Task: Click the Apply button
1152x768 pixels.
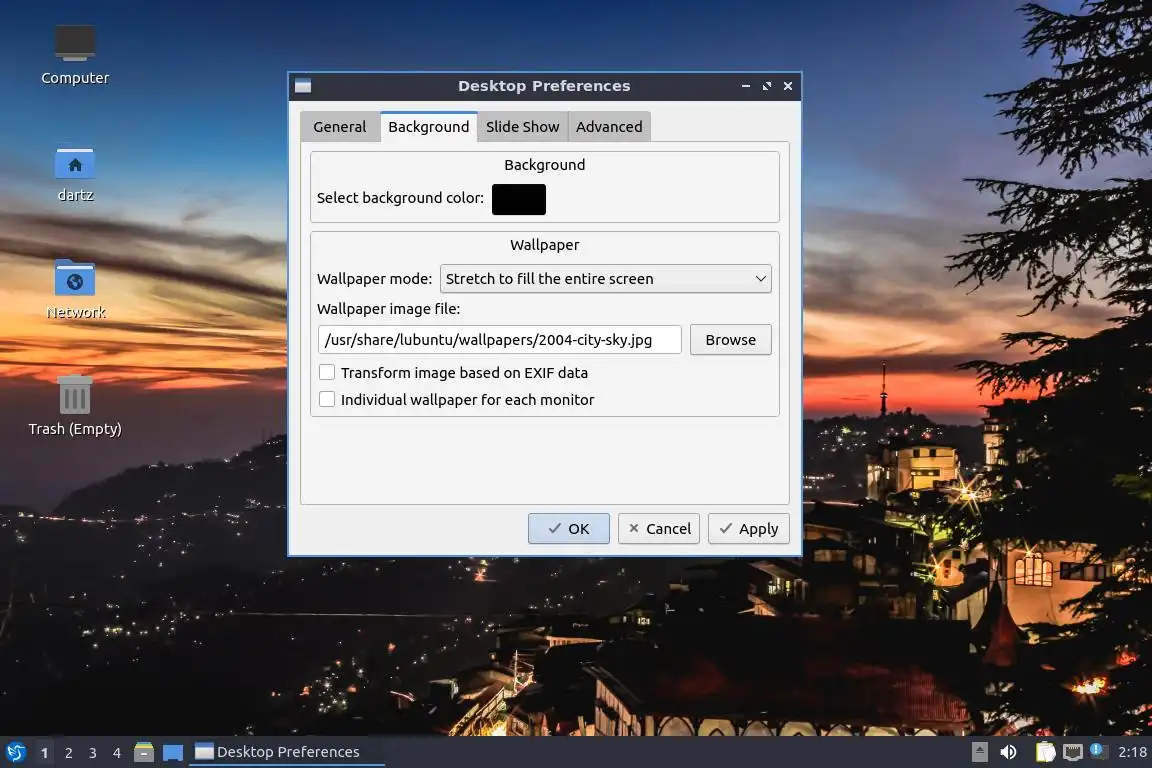Action: 749,528
